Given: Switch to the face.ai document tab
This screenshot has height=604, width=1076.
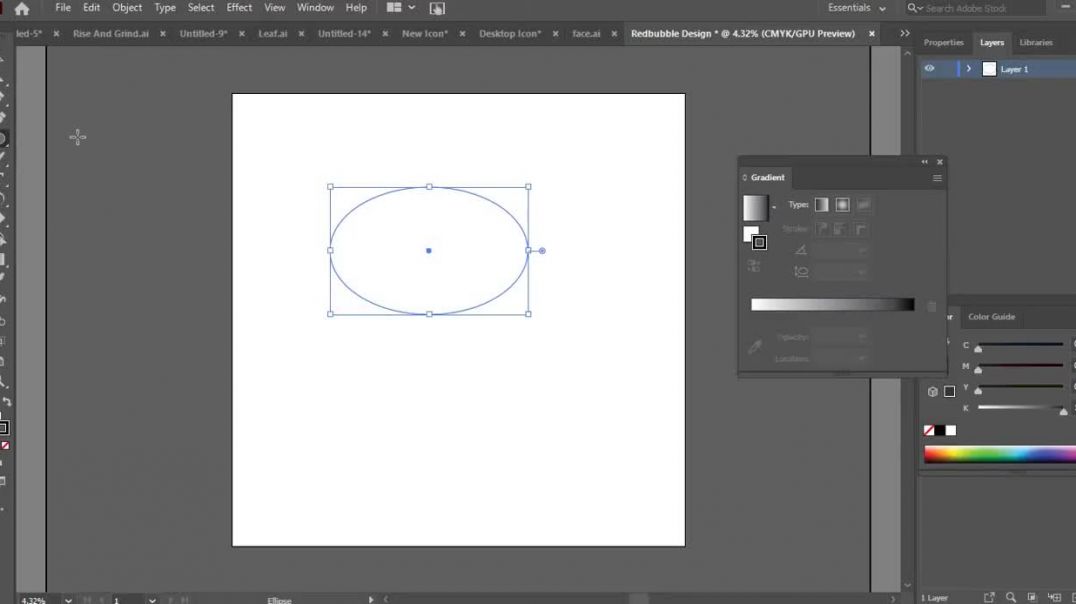Looking at the screenshot, I should coord(586,33).
